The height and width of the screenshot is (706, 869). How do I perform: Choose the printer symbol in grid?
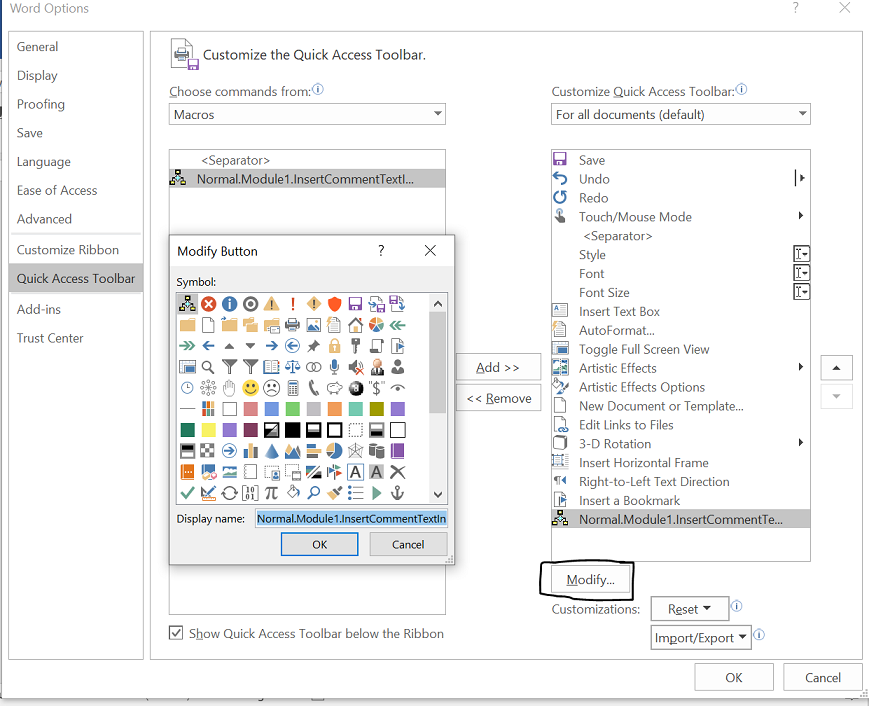293,325
